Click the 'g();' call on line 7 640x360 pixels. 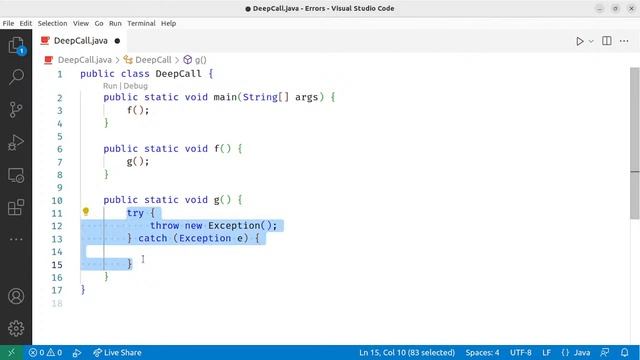(x=138, y=162)
